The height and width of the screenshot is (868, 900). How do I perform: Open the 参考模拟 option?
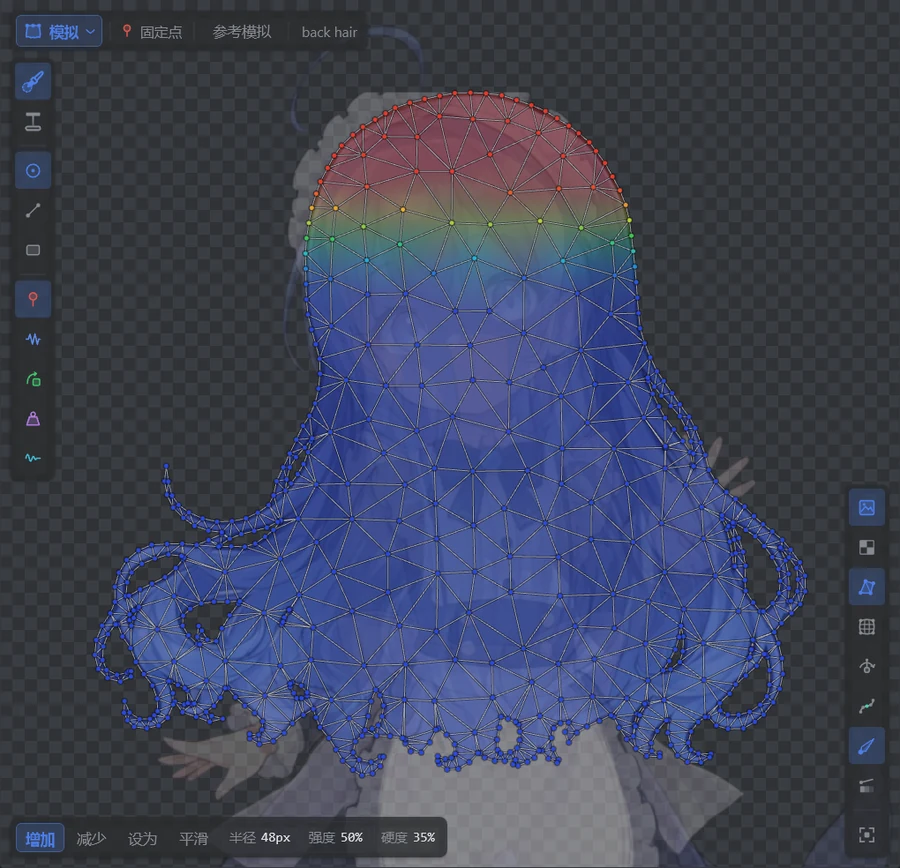[242, 32]
